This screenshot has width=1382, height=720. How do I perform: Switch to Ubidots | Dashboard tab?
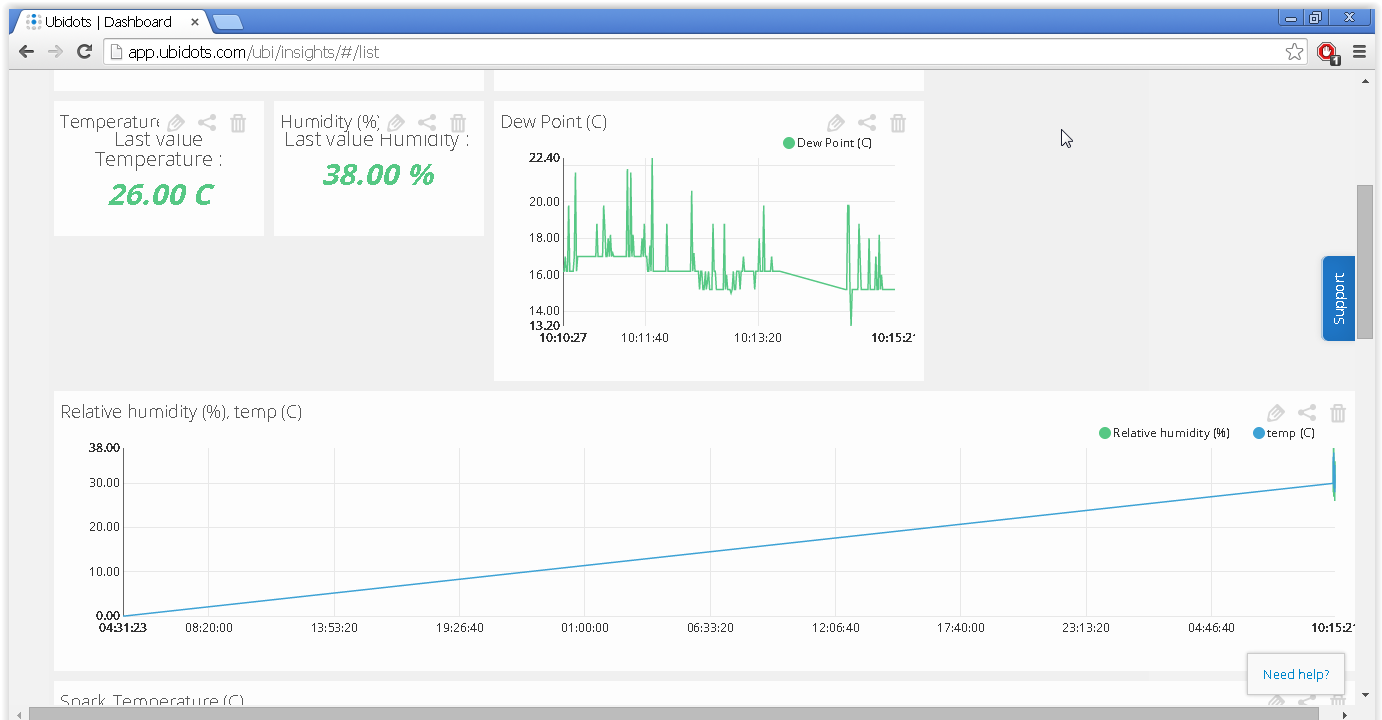[x=108, y=21]
